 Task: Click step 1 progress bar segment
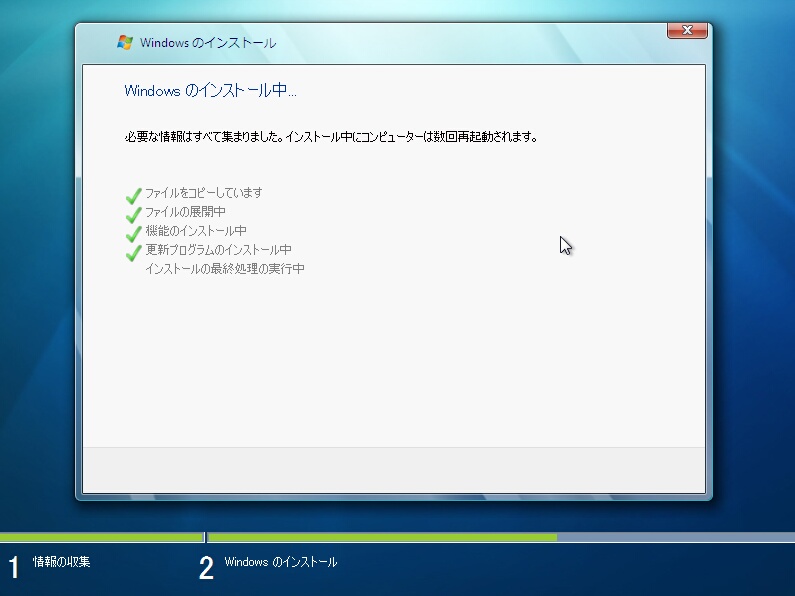pyautogui.click(x=101, y=537)
